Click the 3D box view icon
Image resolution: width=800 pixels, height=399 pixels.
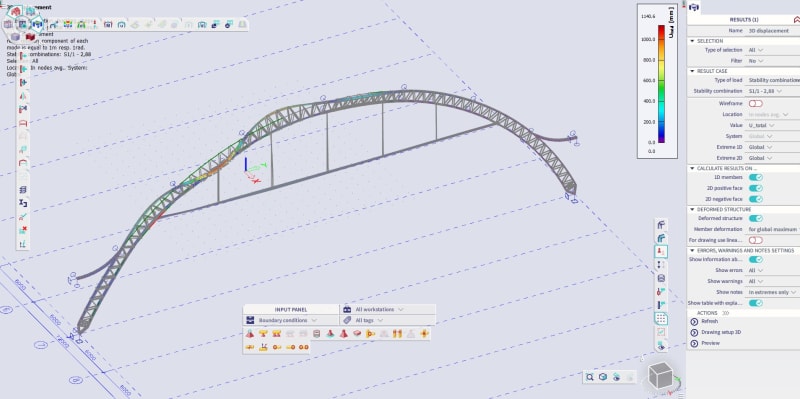(603, 377)
